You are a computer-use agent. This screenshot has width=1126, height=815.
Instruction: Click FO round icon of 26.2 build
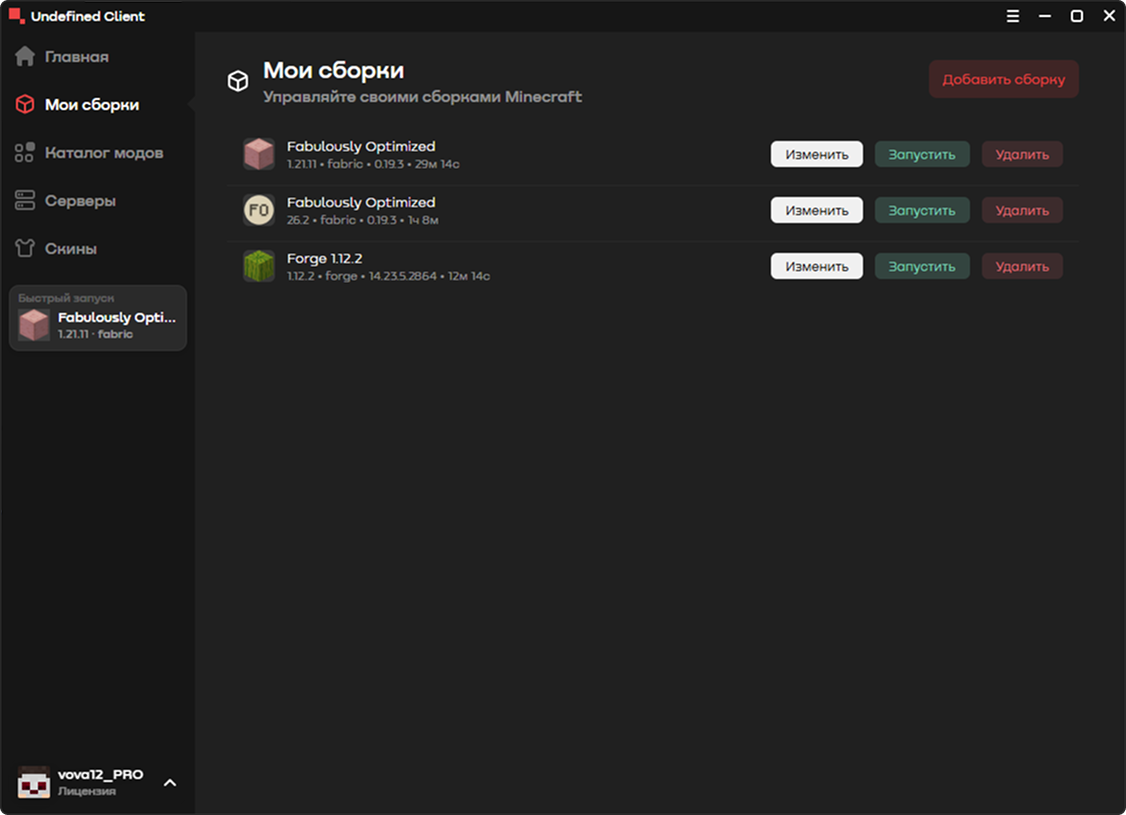[259, 210]
